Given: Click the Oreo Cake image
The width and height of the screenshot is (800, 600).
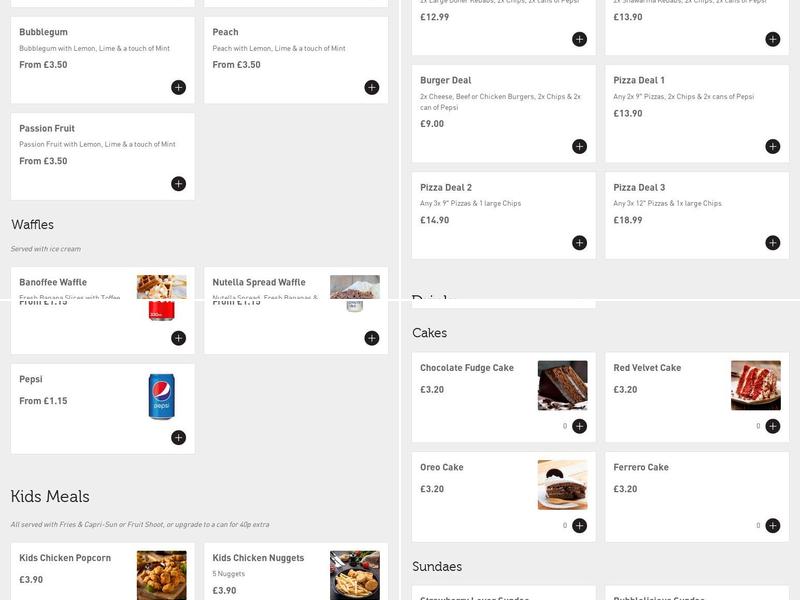Looking at the screenshot, I should click(562, 485).
